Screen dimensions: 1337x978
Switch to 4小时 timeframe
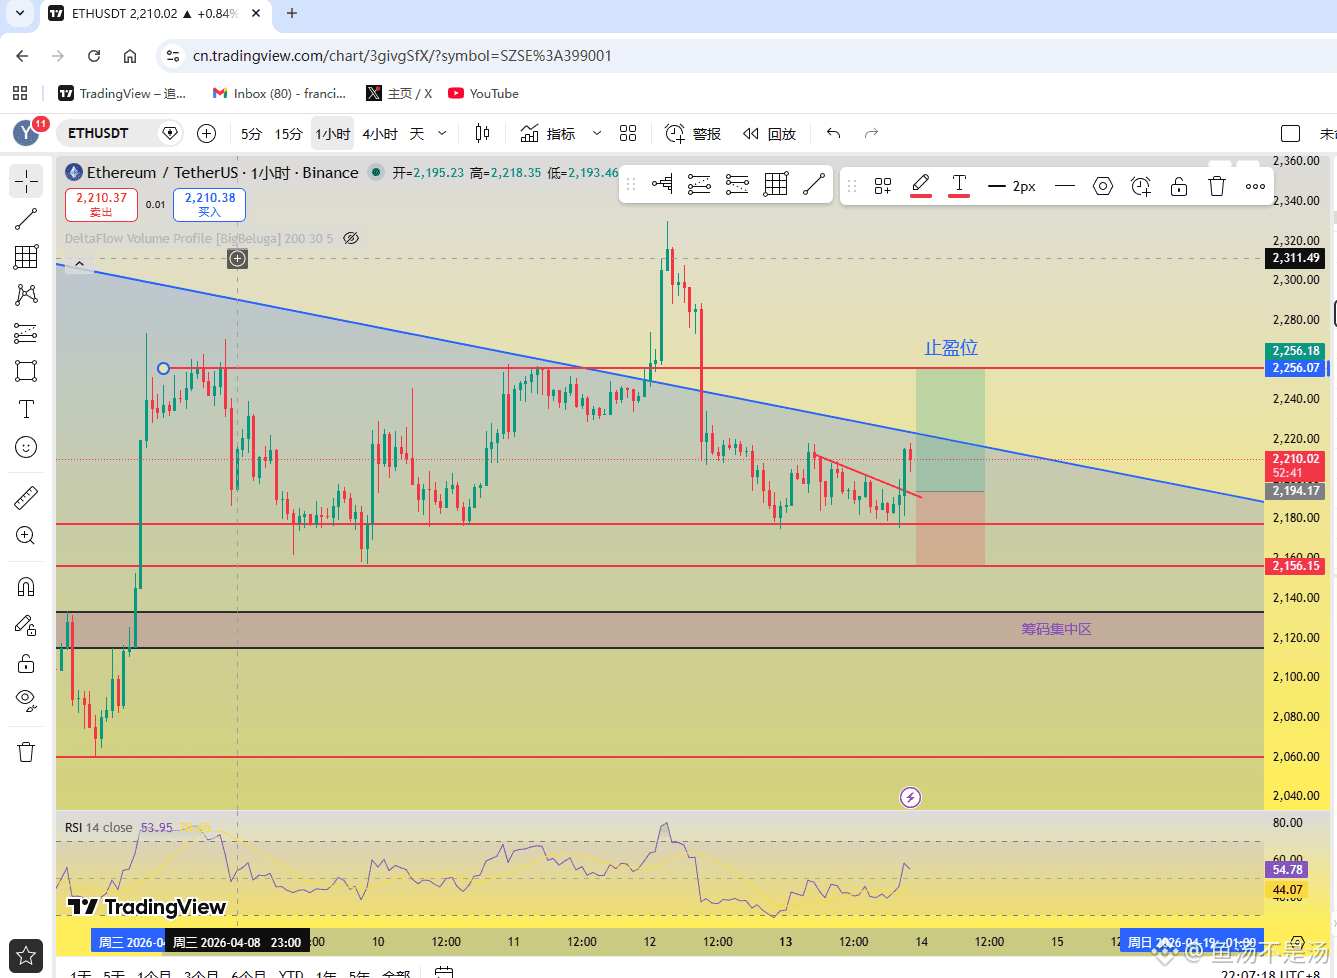380,134
